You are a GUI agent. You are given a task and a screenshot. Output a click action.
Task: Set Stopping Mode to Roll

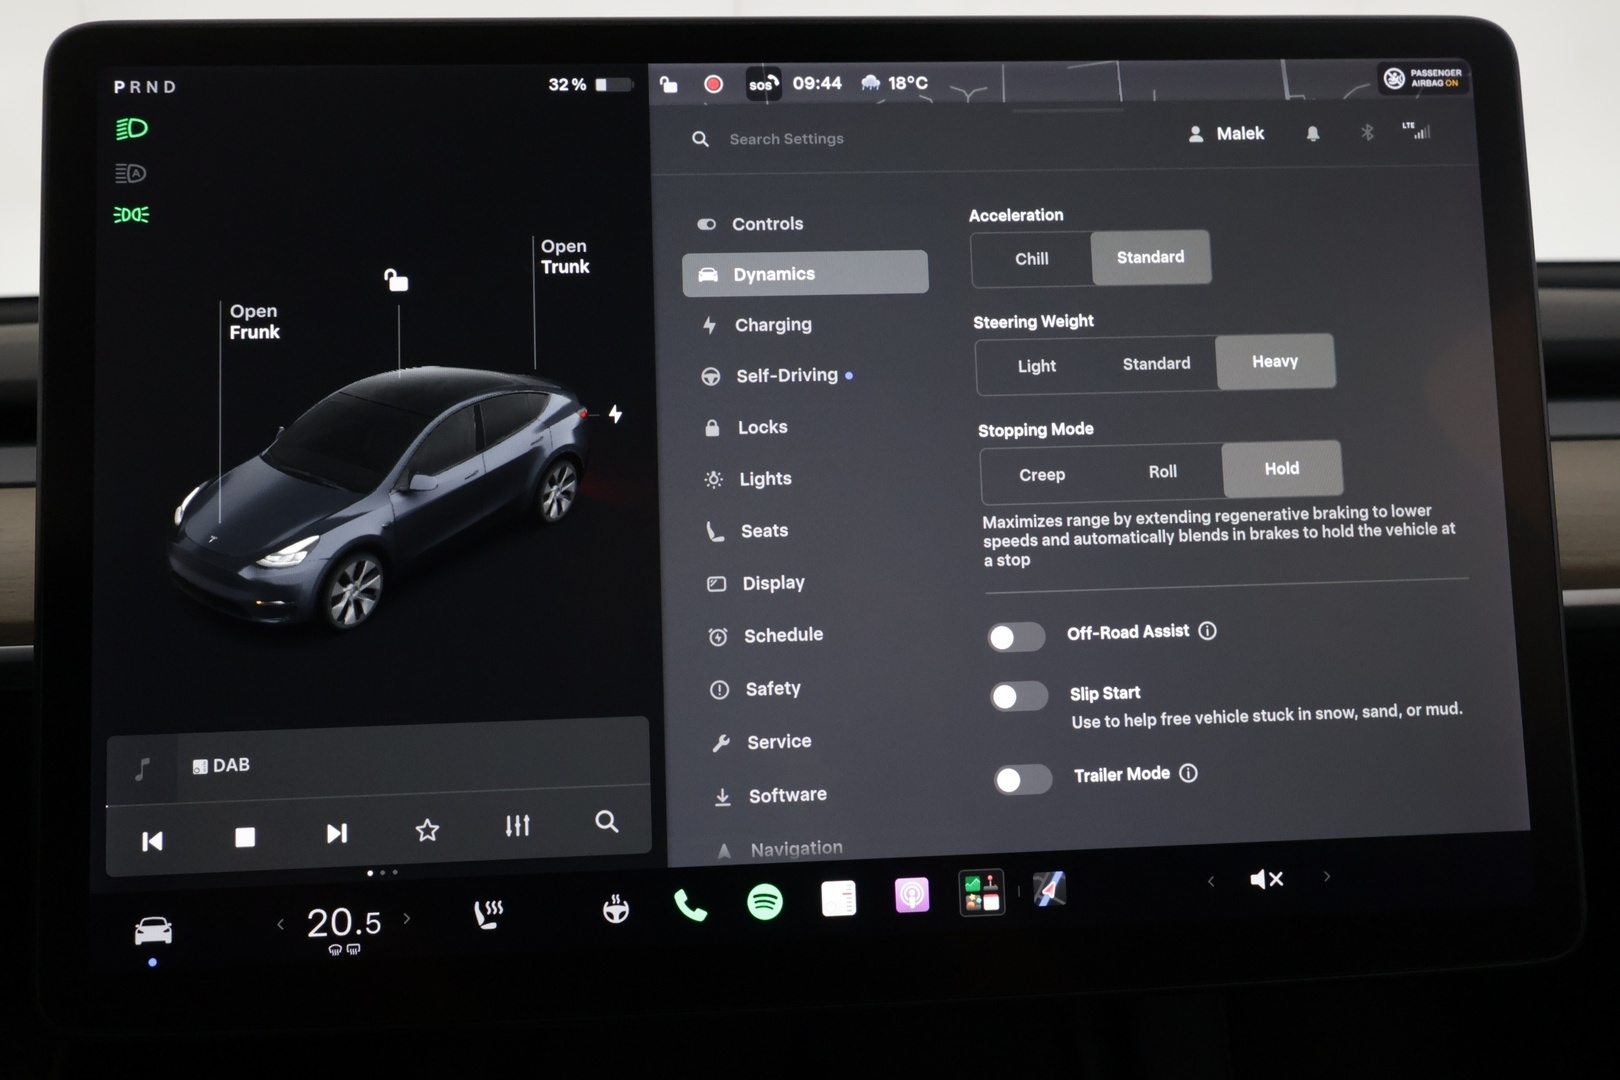[1162, 471]
